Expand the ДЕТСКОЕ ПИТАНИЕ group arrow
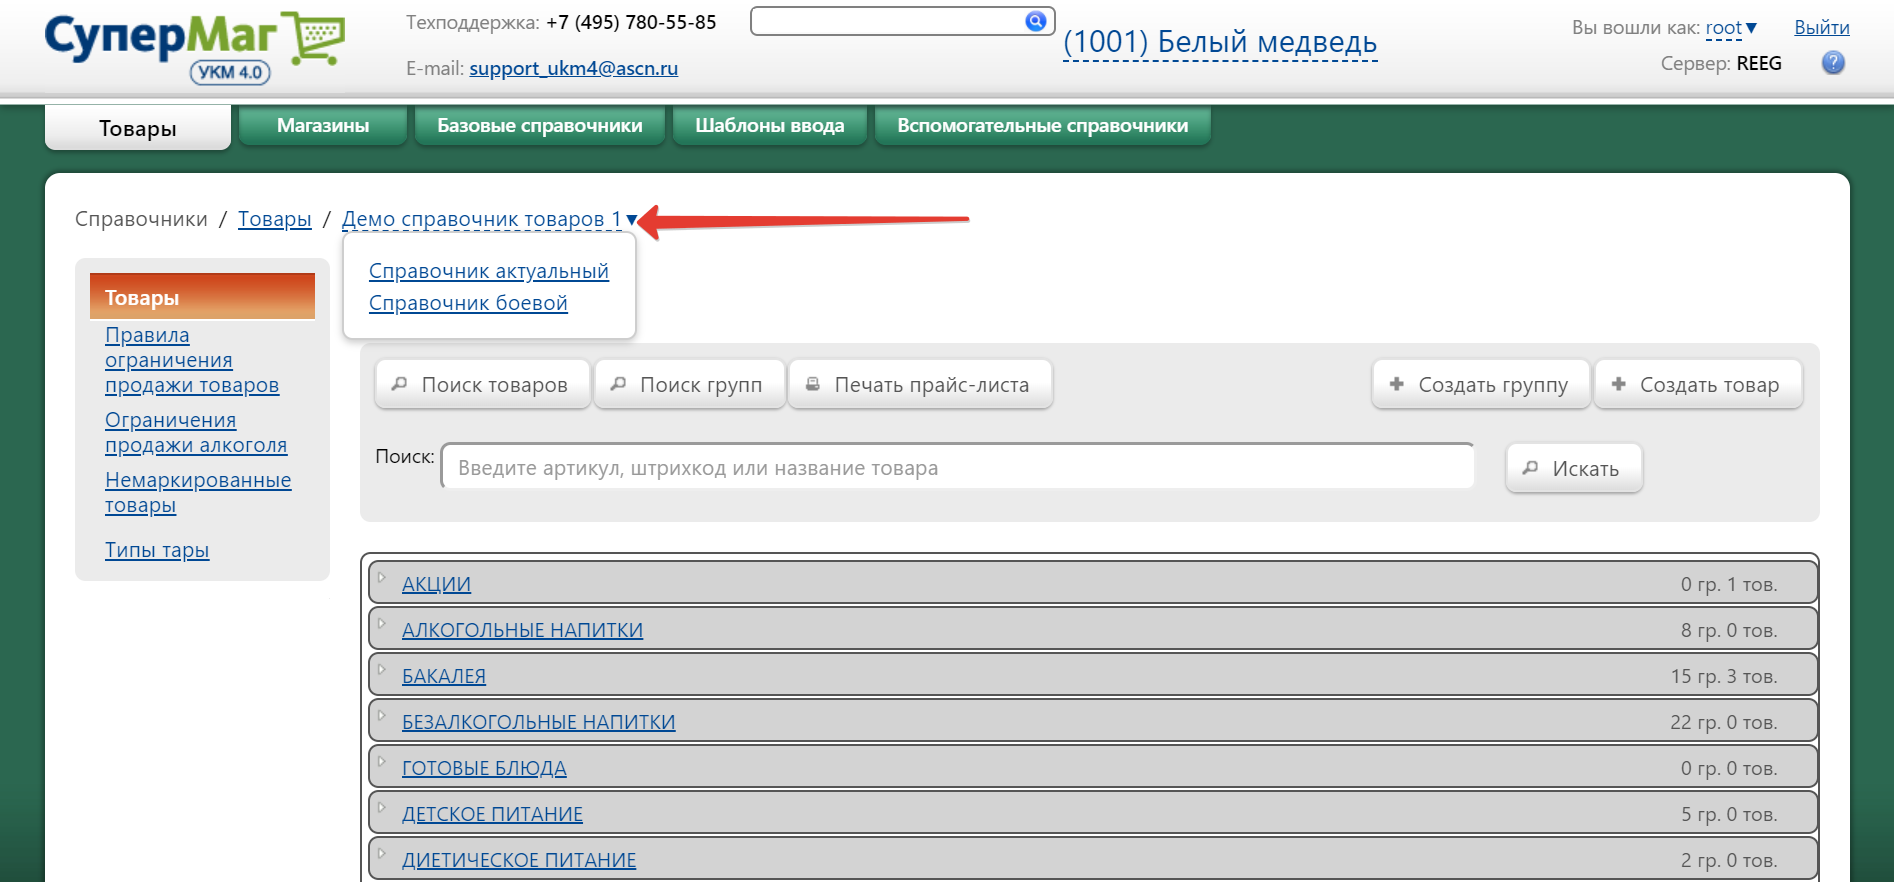This screenshot has height=882, width=1894. pyautogui.click(x=382, y=808)
